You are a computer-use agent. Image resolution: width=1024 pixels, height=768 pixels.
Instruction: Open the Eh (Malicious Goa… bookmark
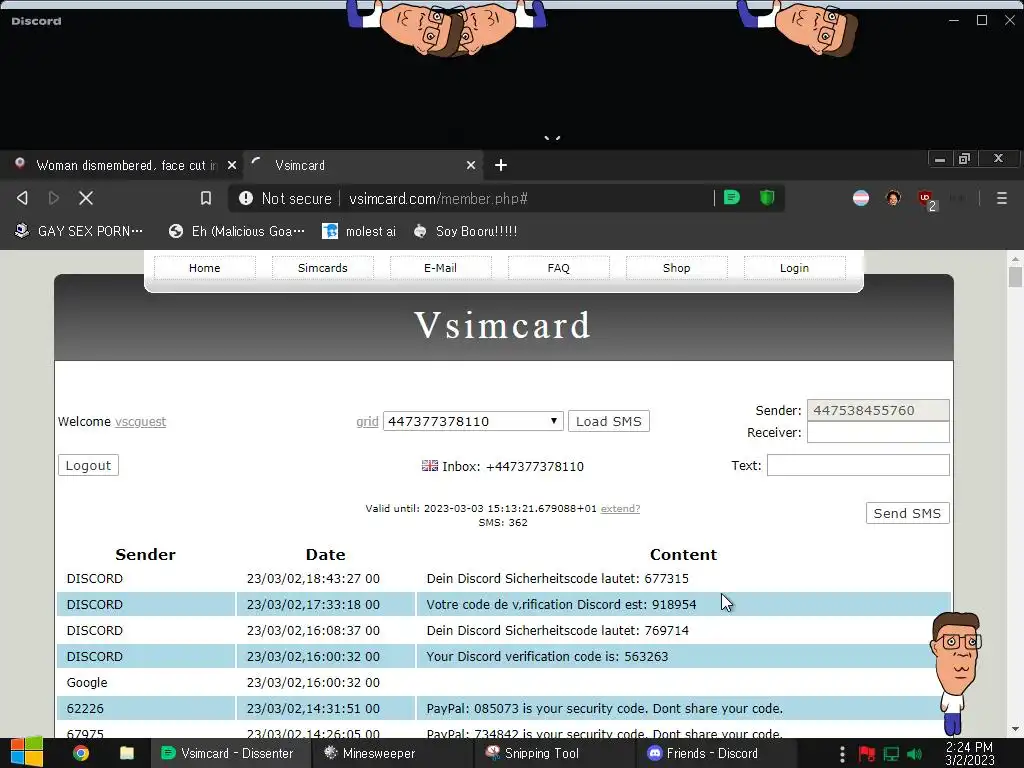[236, 231]
